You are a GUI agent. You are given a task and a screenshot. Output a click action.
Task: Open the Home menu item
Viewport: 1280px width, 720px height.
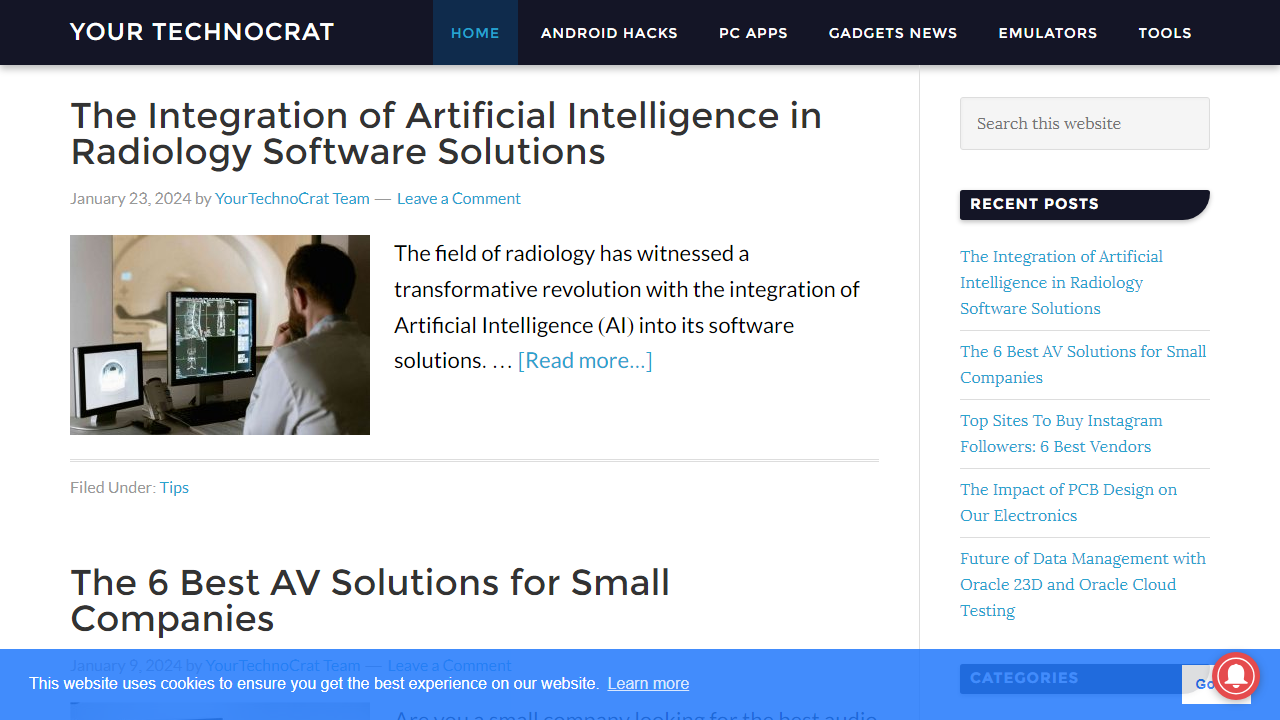(x=475, y=33)
